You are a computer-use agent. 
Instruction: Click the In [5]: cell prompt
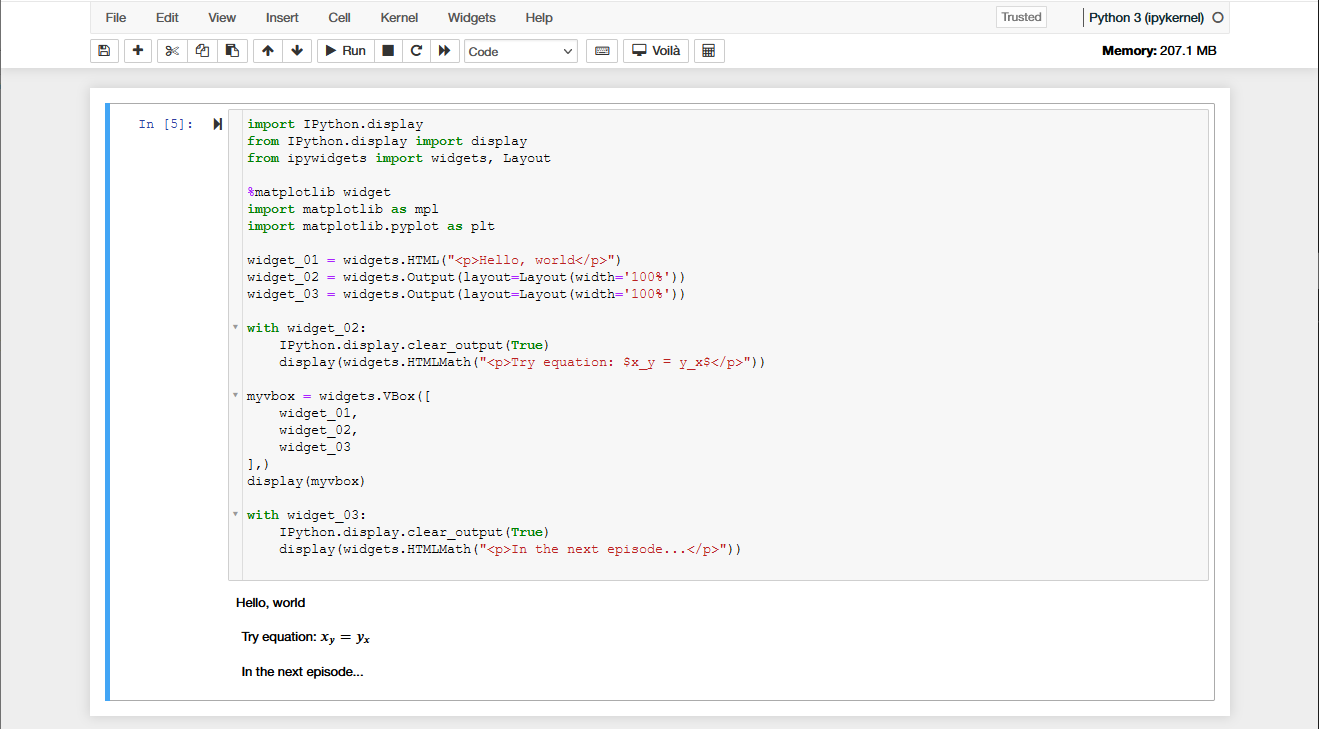coord(166,125)
